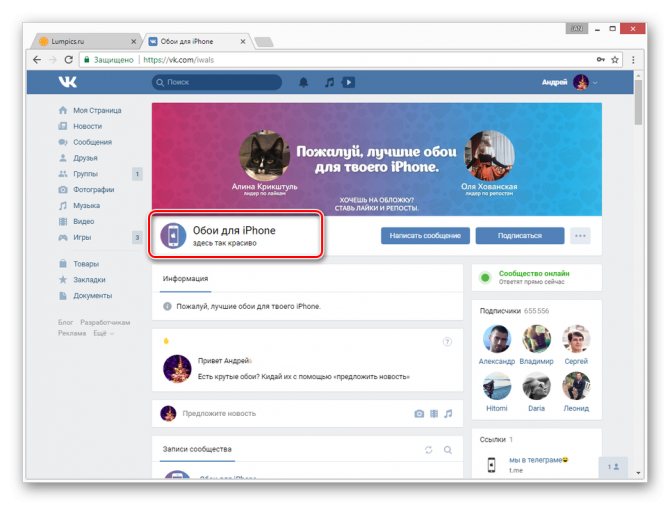Click the help question mark icon
The height and width of the screenshot is (505, 670).
(x=447, y=341)
